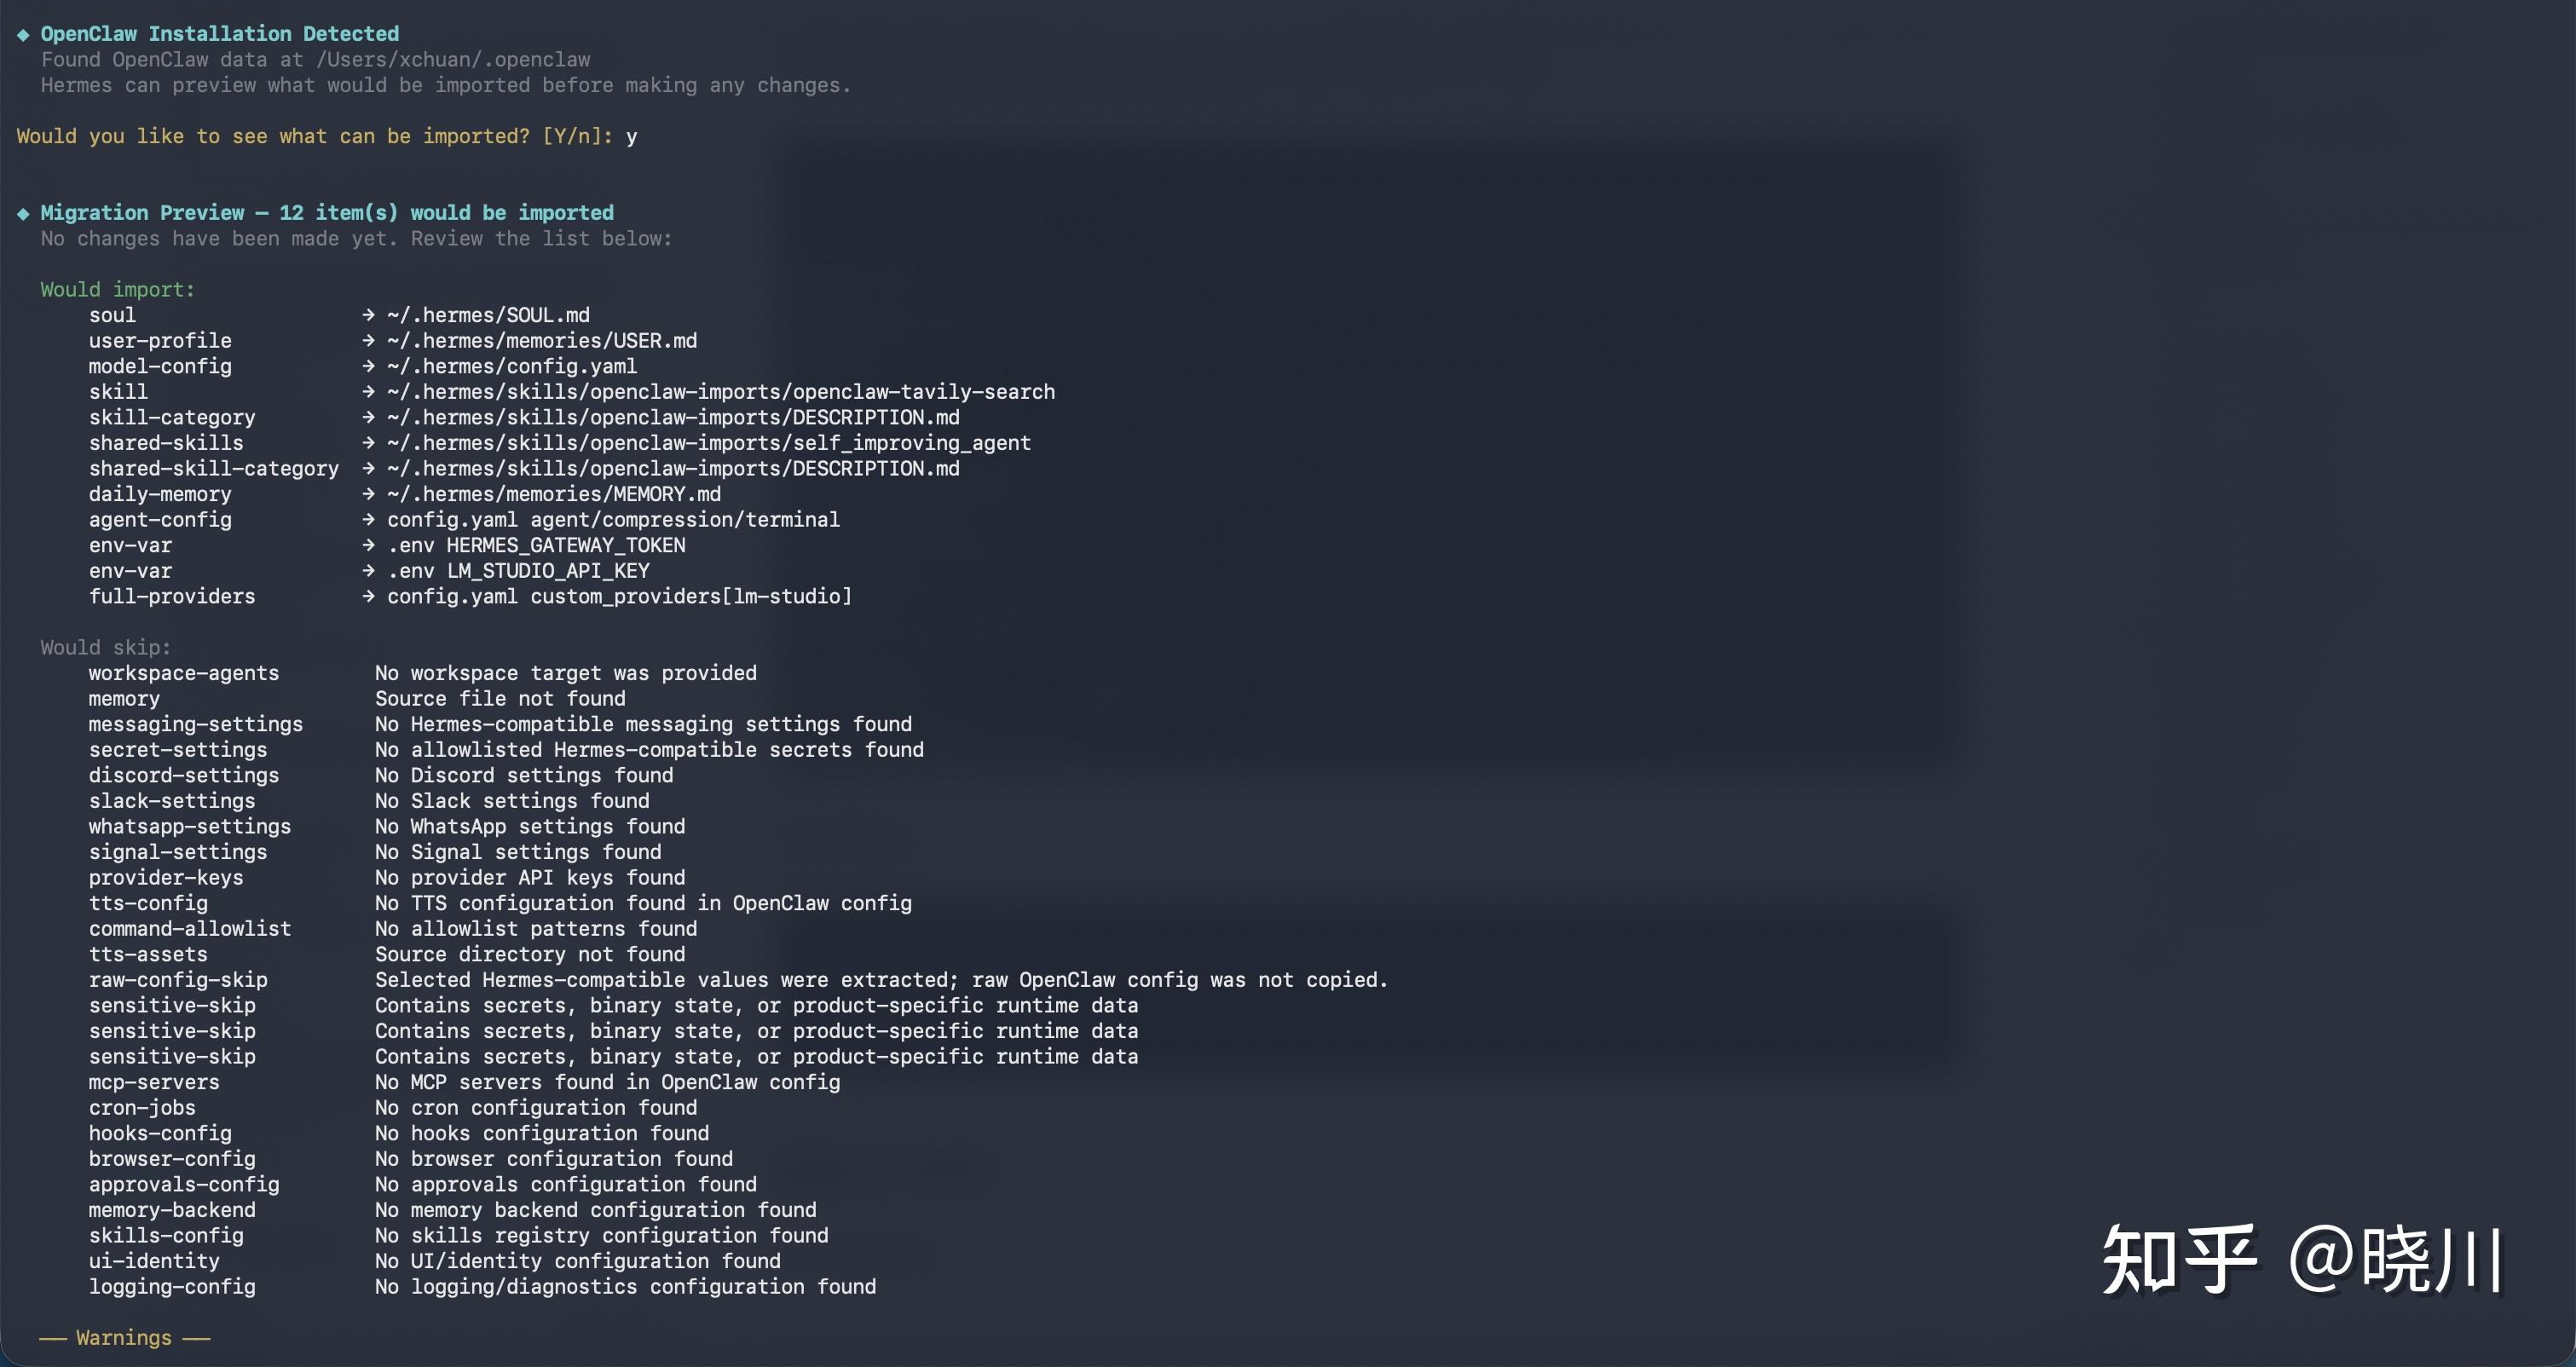This screenshot has width=2576, height=1367.
Task: Click the diamond bullet beside Migration Preview
Action: click(23, 213)
